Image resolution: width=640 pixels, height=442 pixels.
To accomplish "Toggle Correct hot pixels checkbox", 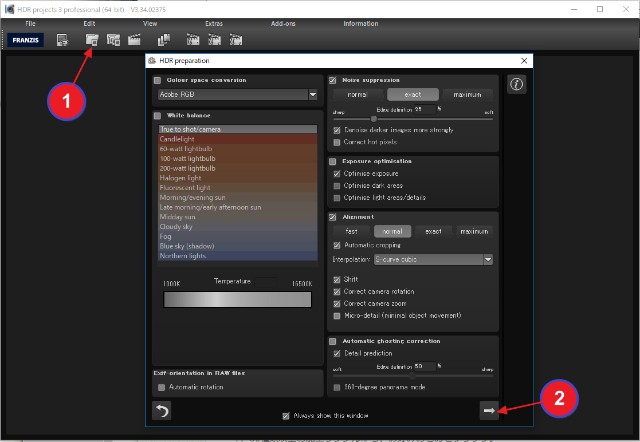I will click(336, 143).
